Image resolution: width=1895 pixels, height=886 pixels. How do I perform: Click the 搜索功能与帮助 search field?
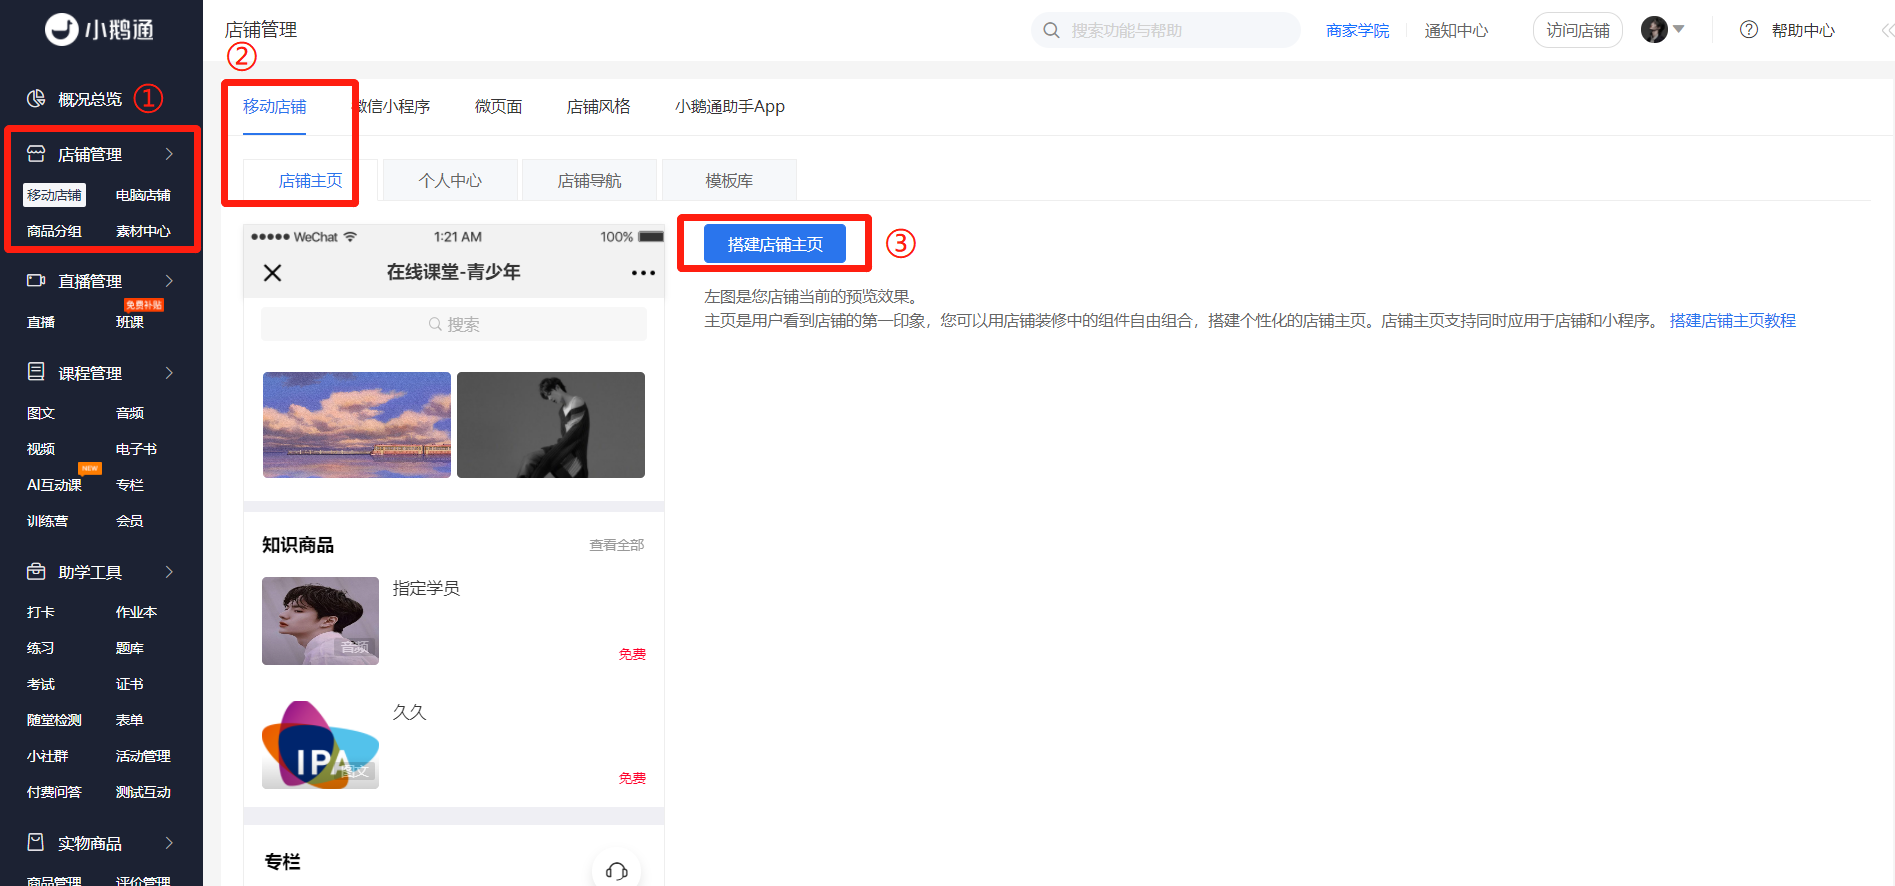[x=1166, y=30]
